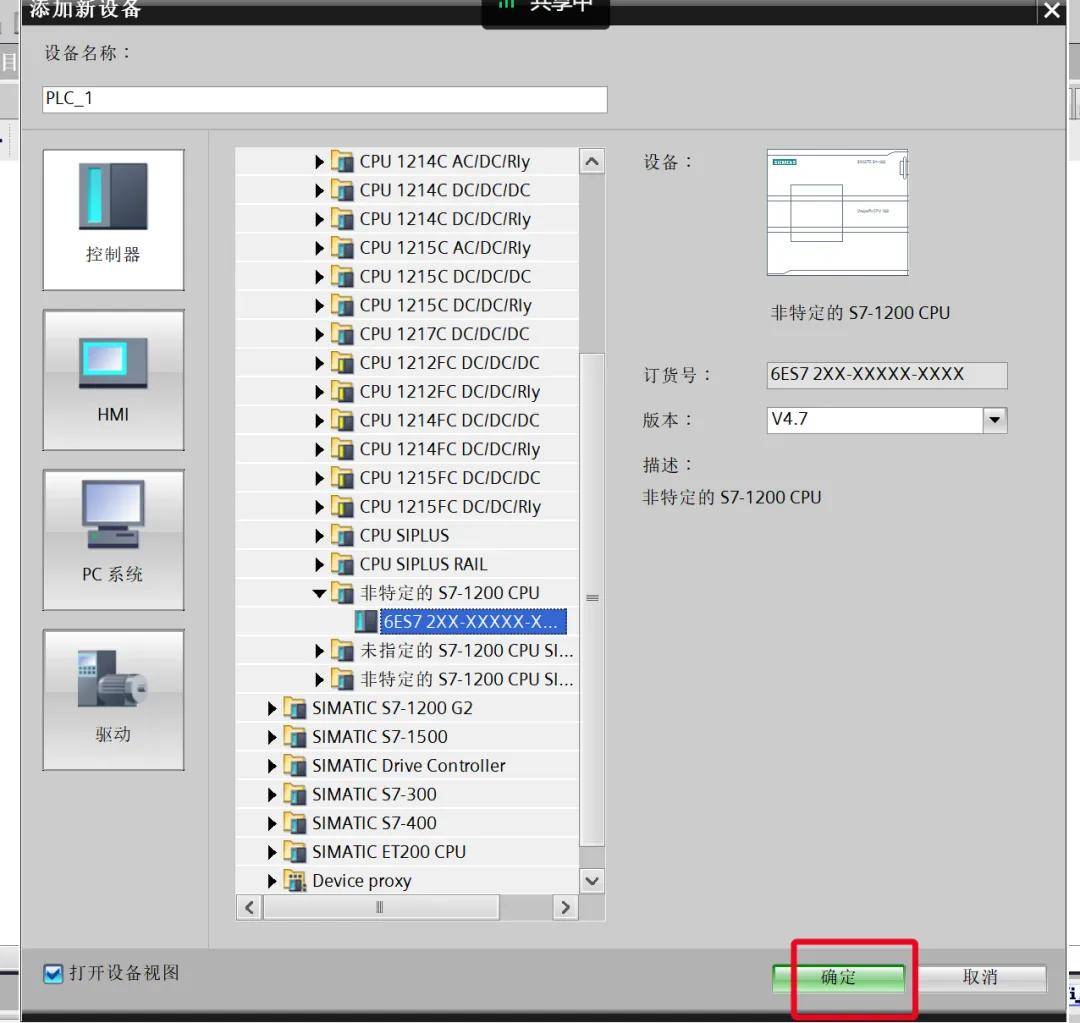Select the CPU 1214FC DC/DC/Rly row
The image size is (1080, 1023).
click(407, 449)
